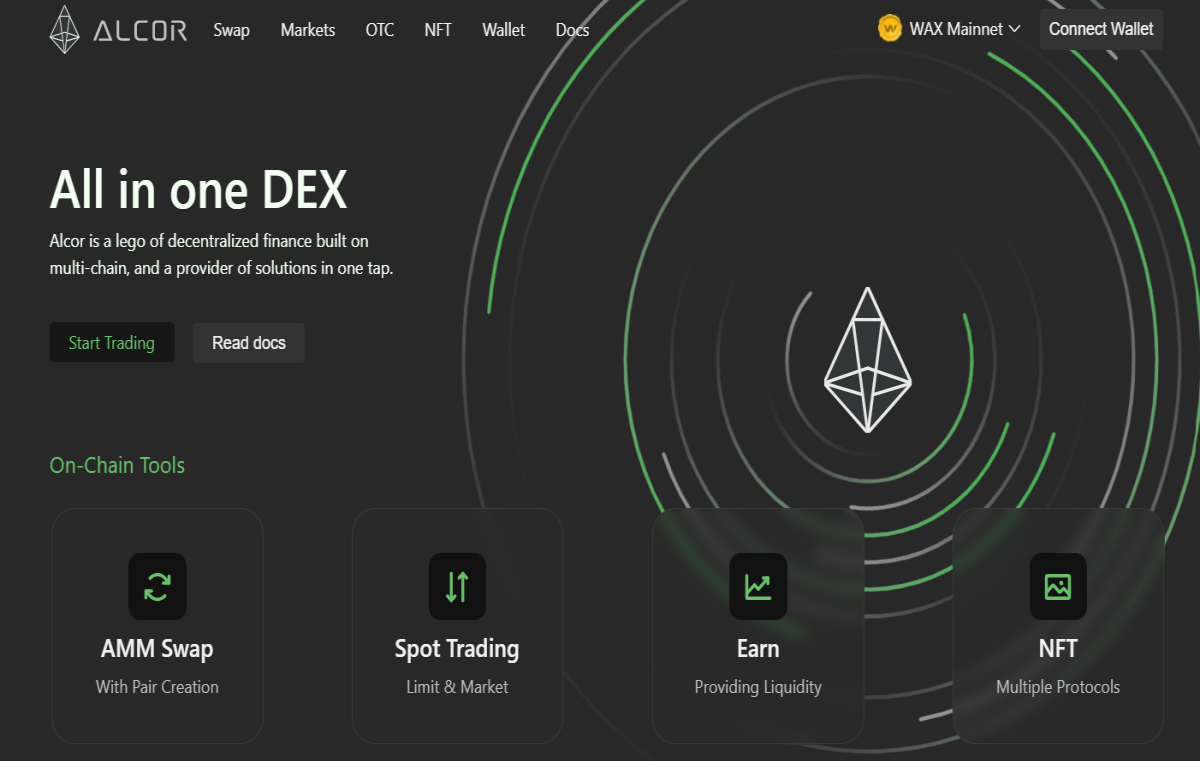Click the 'Multiple Protocols' caption
The height and width of the screenshot is (761, 1200).
[x=1058, y=687]
